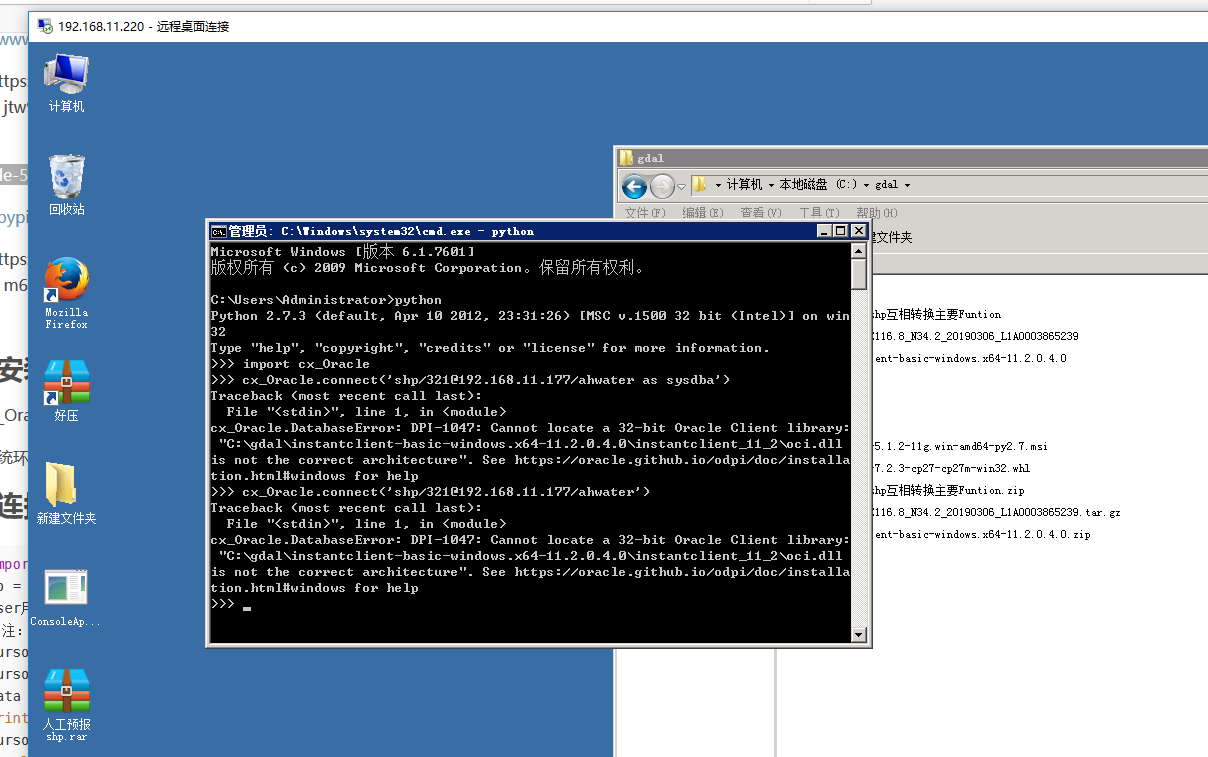Expand dropdown arrow after 本地磁盘 (C:)
The height and width of the screenshot is (757, 1208).
click(866, 185)
